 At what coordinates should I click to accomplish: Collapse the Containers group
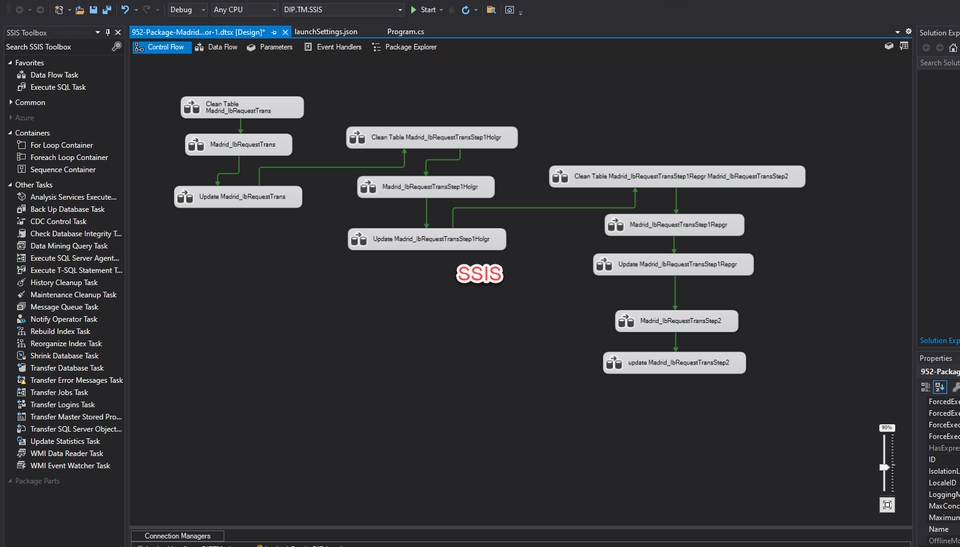click(10, 133)
